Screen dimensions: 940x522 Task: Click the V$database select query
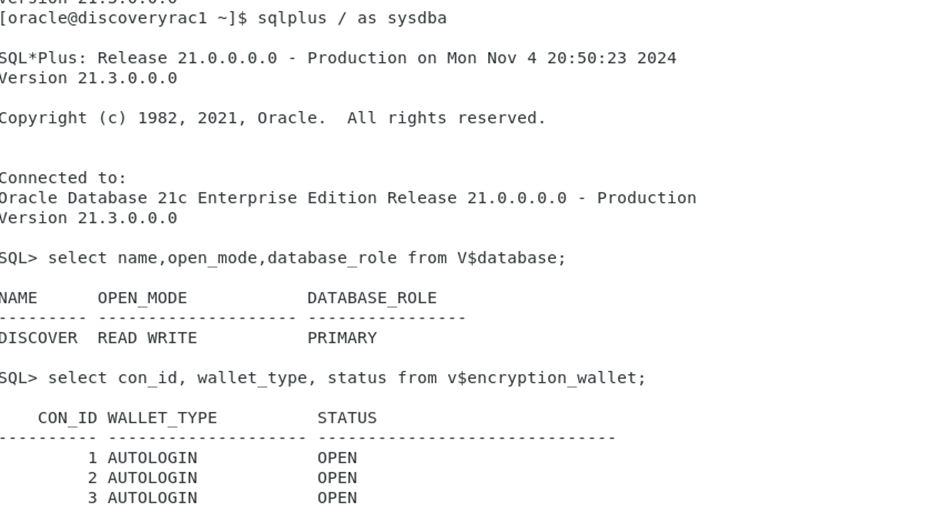coord(306,258)
